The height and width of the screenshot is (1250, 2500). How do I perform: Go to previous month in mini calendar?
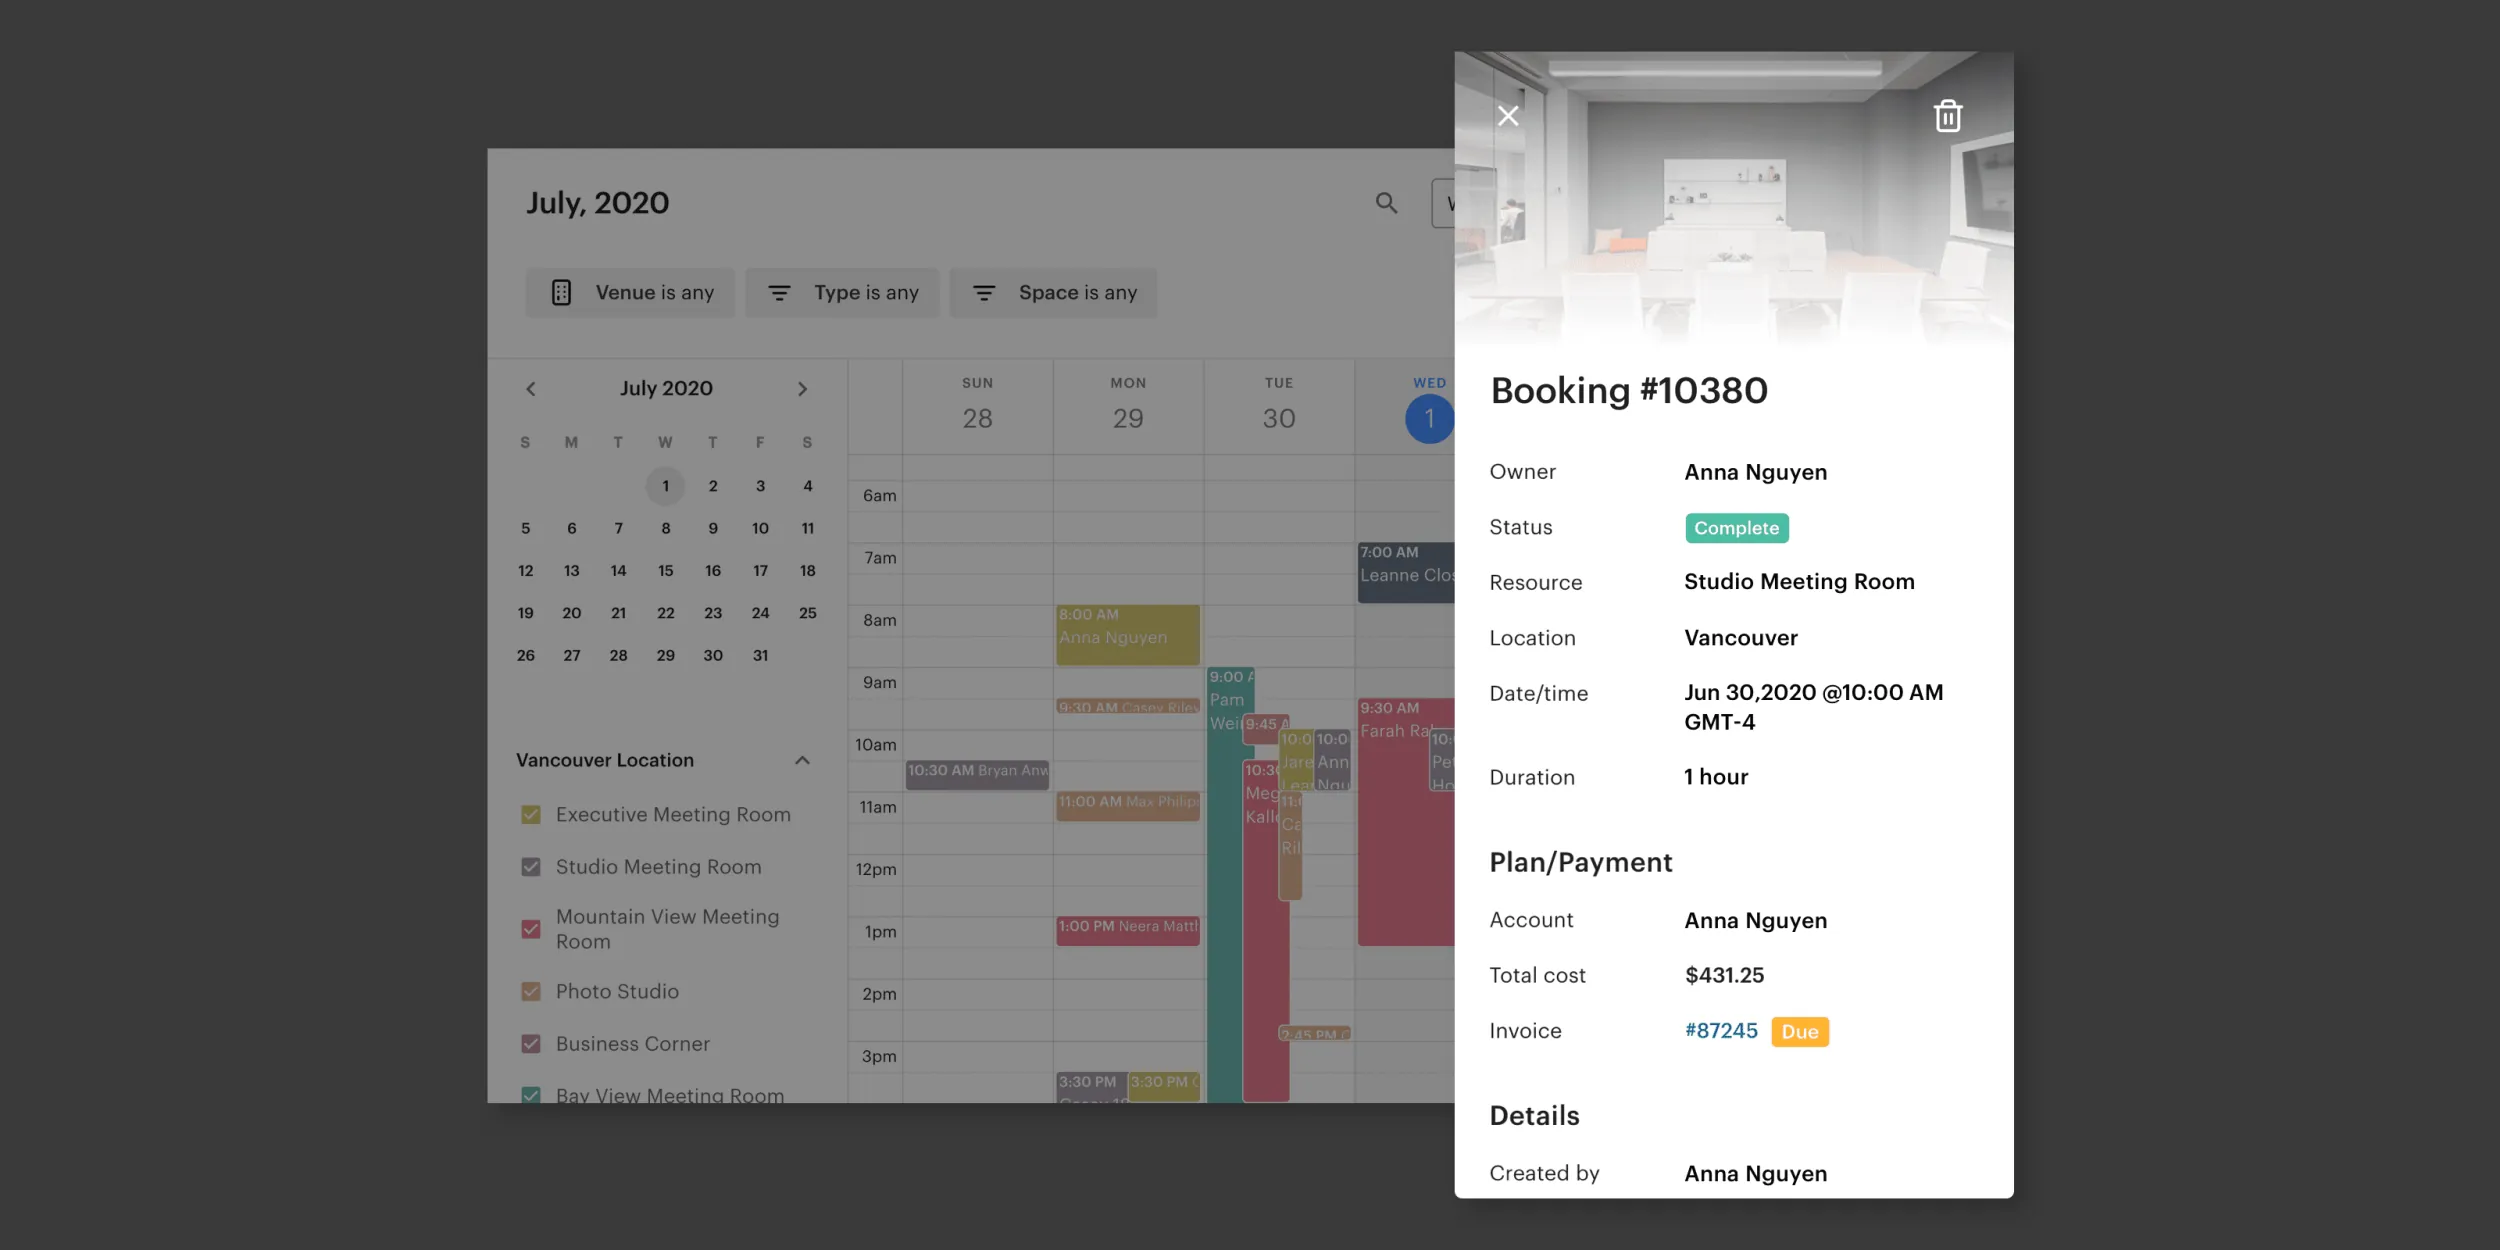531,389
